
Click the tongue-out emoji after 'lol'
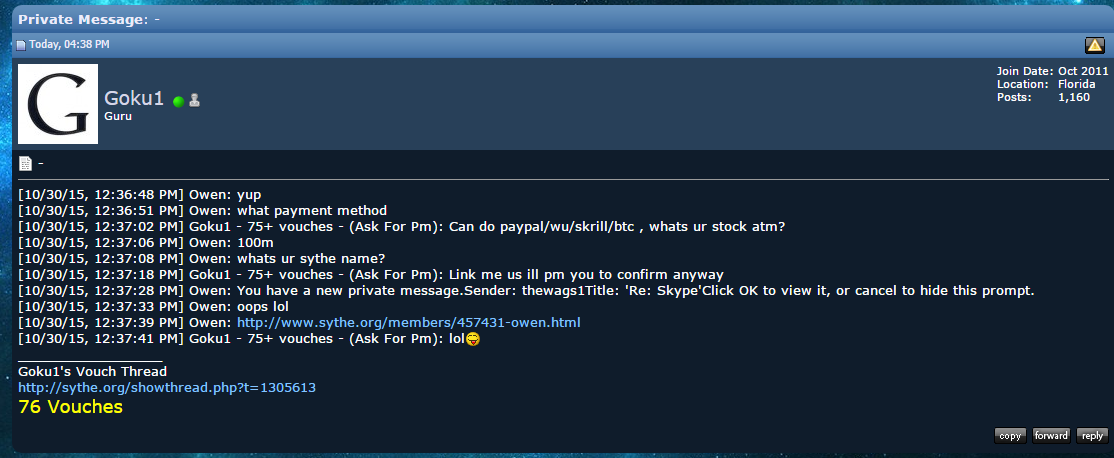pos(472,339)
